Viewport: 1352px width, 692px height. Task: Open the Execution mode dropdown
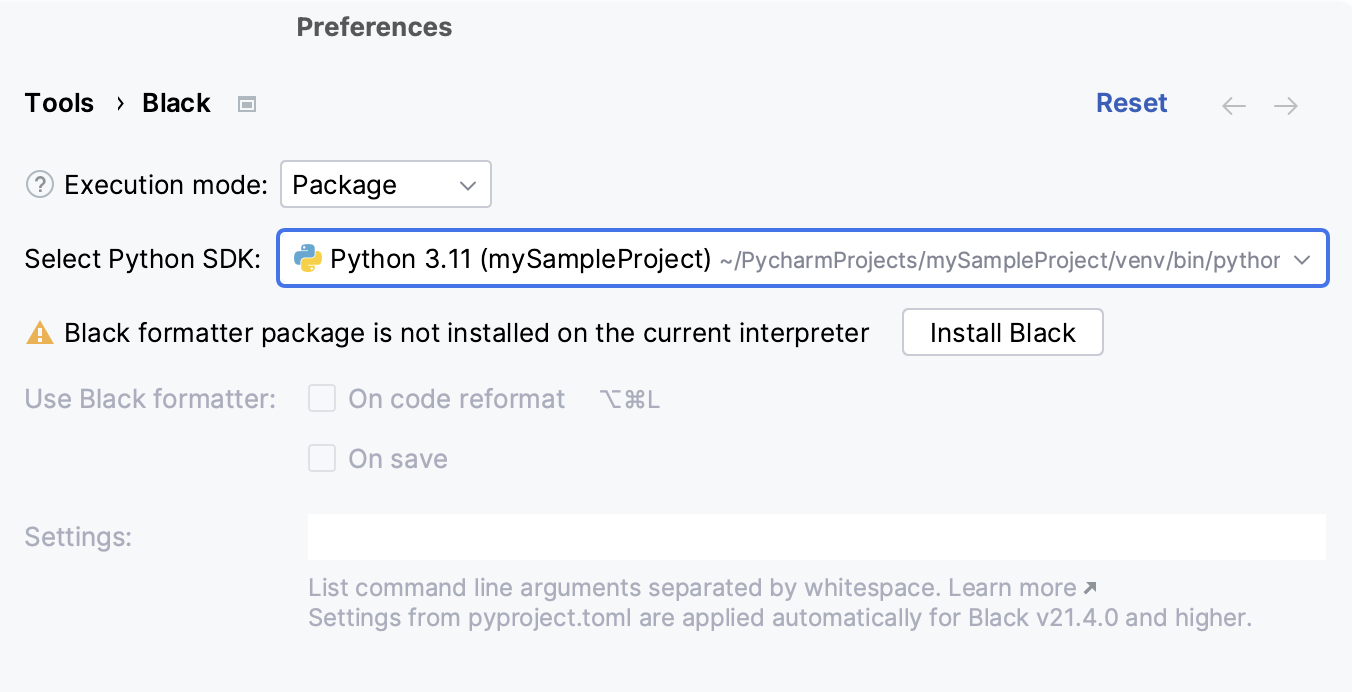tap(386, 184)
